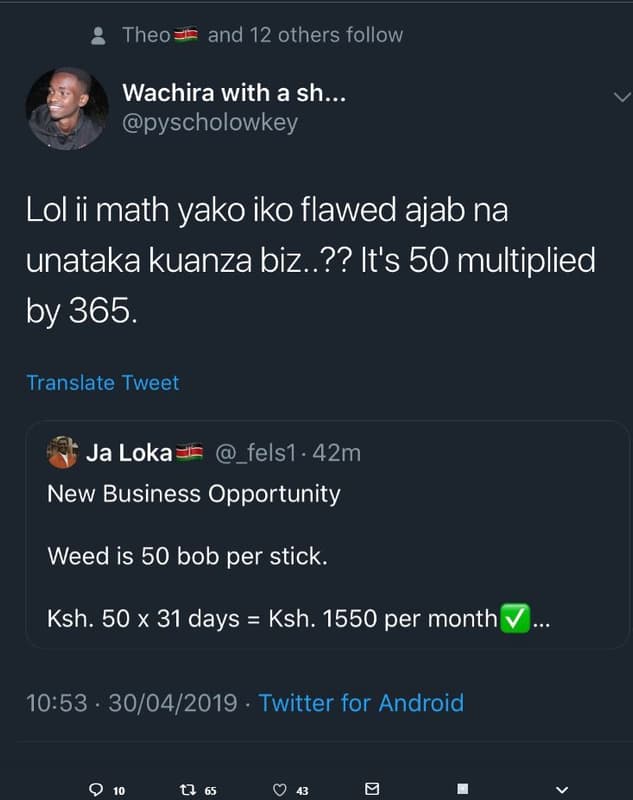Click the 42m timestamp in the quoted tweet
The width and height of the screenshot is (633, 800).
click(x=344, y=453)
